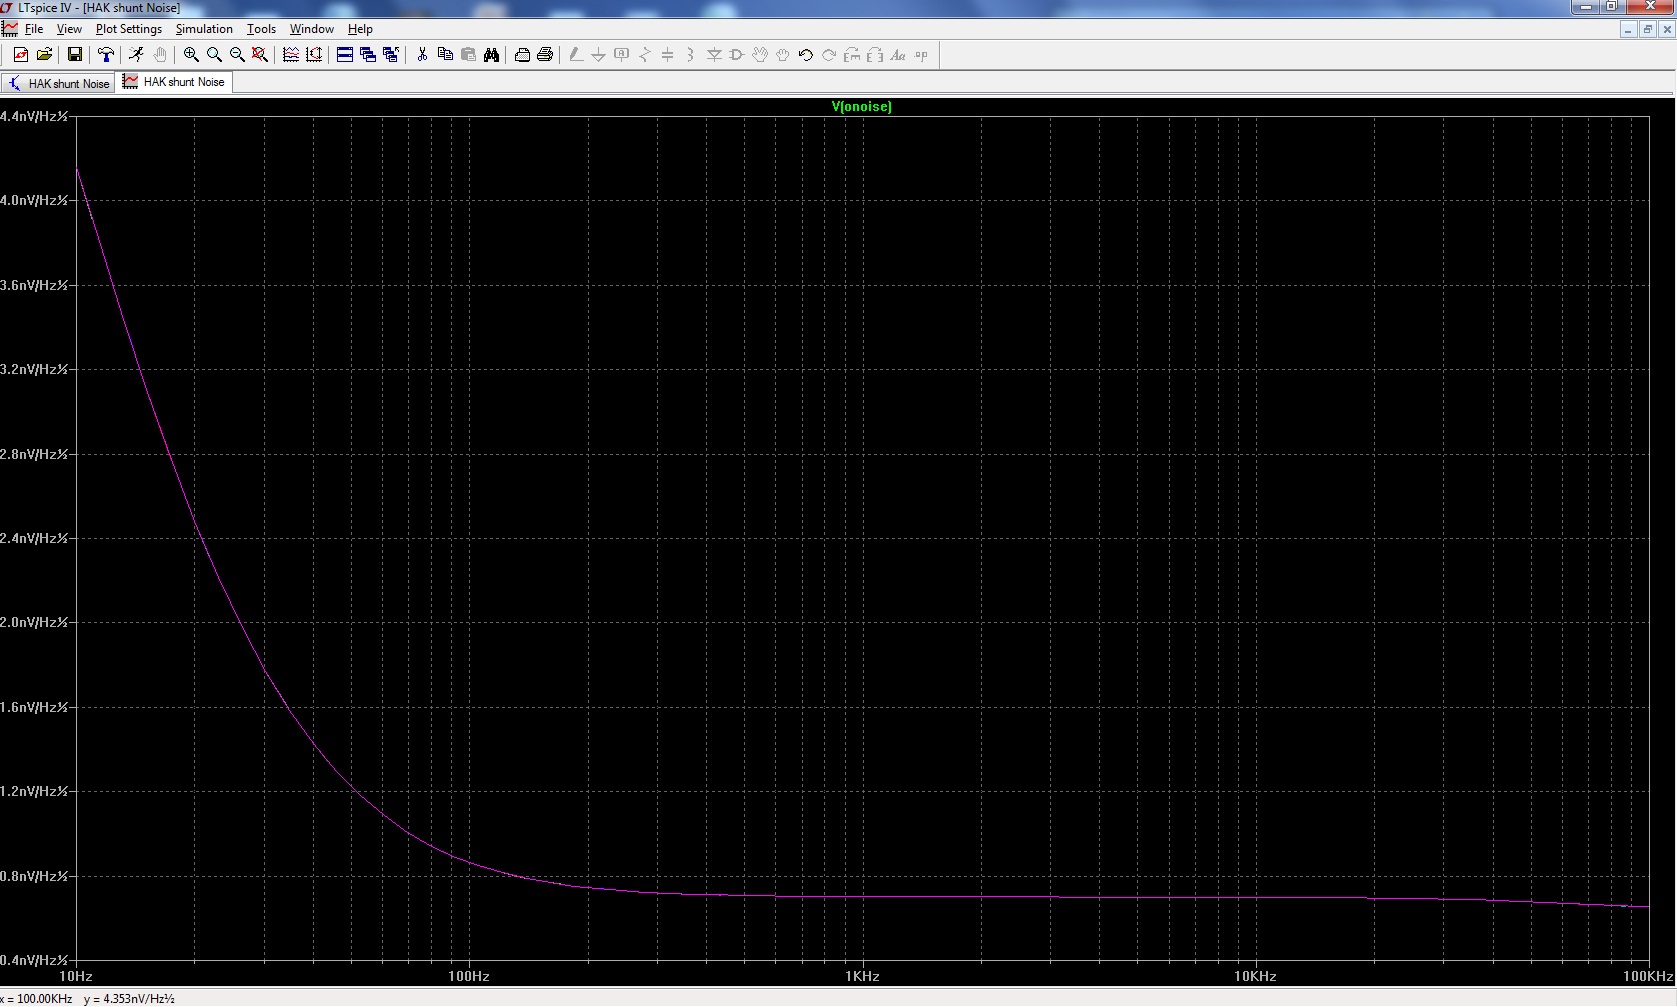Select the Ground symbol tool

point(598,55)
